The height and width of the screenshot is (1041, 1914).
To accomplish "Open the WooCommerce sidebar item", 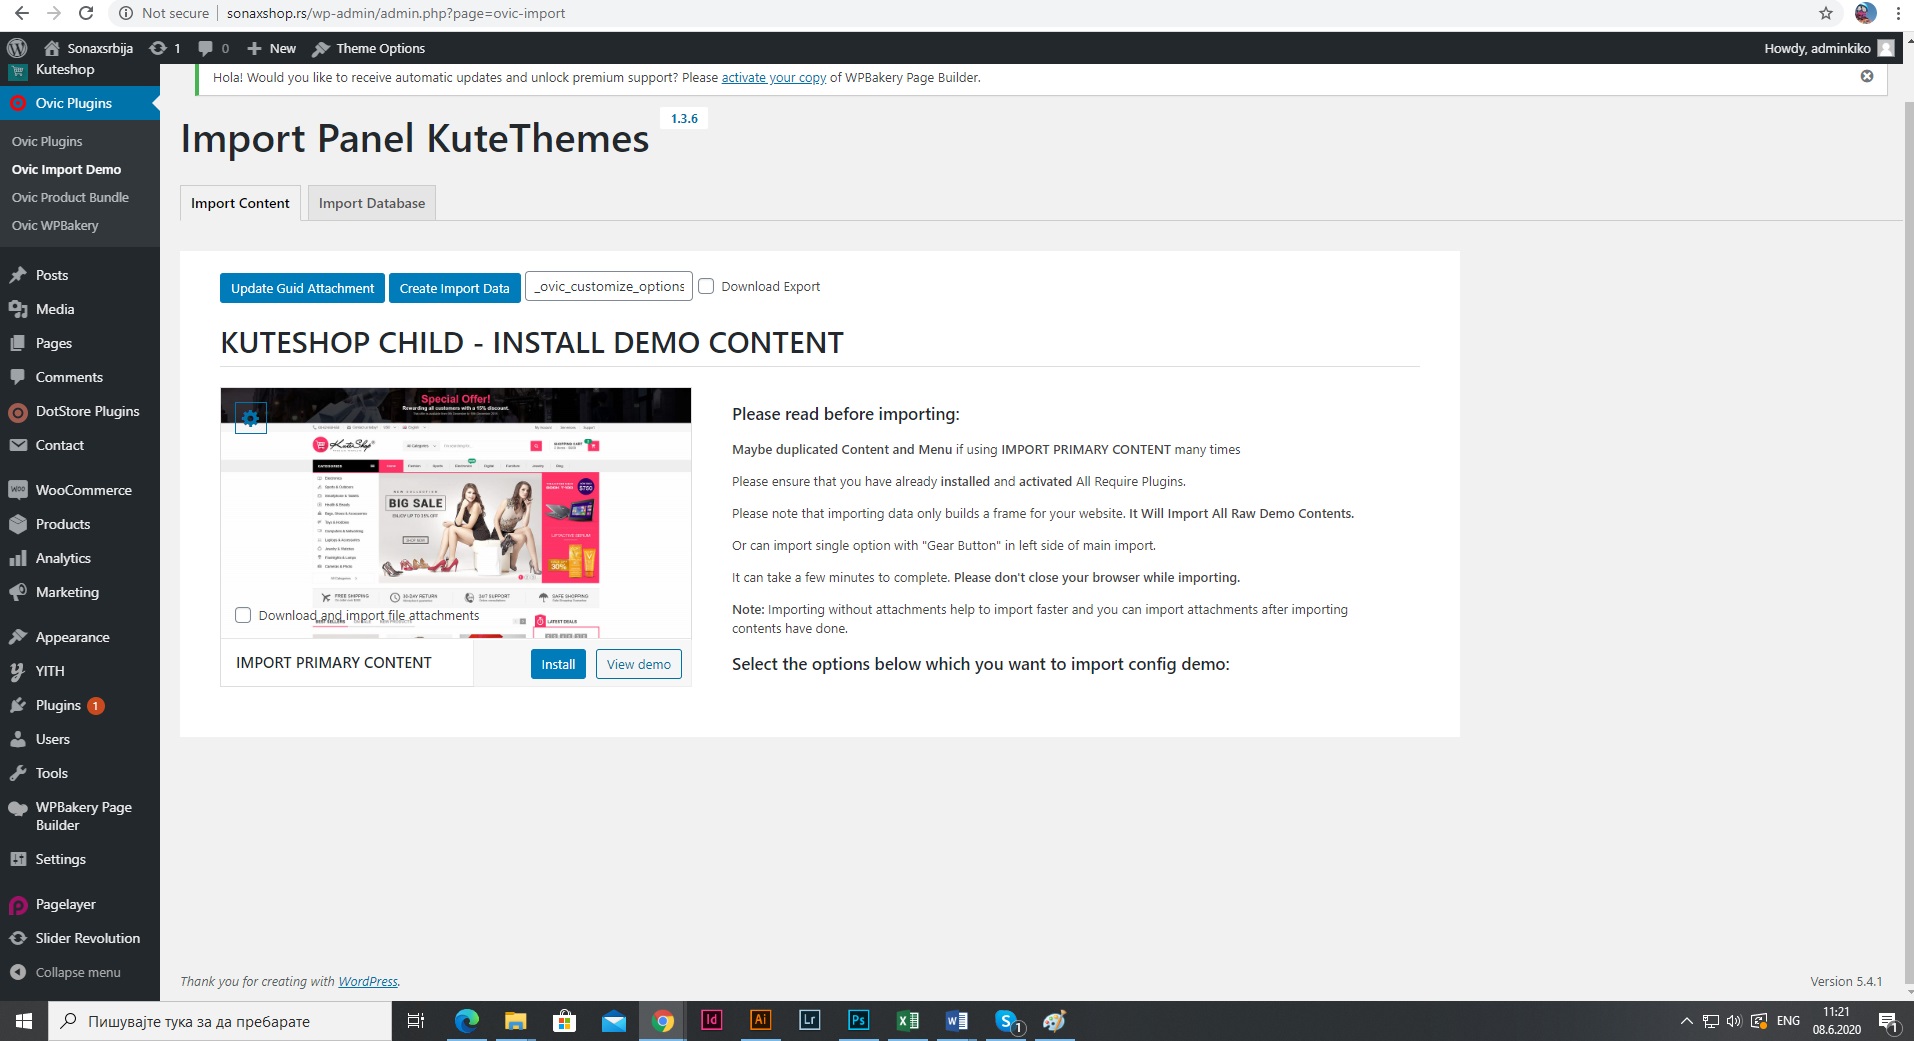I will tap(80, 490).
